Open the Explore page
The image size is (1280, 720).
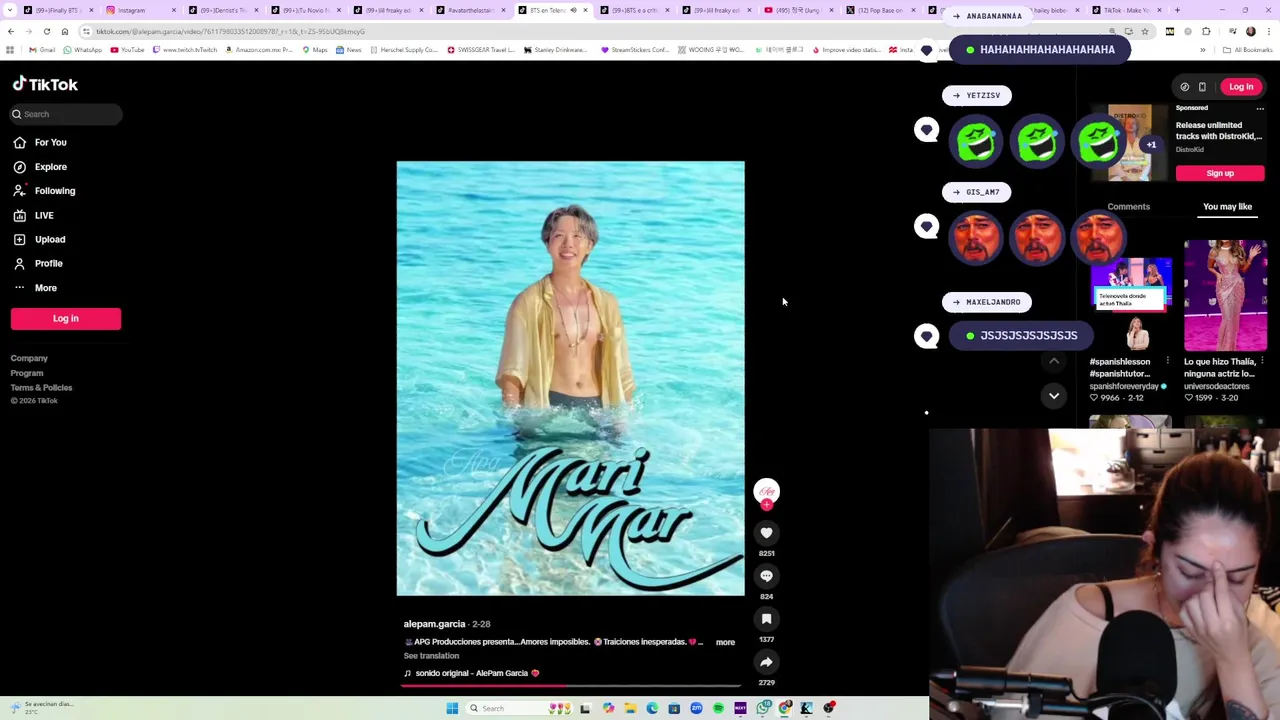click(40, 167)
